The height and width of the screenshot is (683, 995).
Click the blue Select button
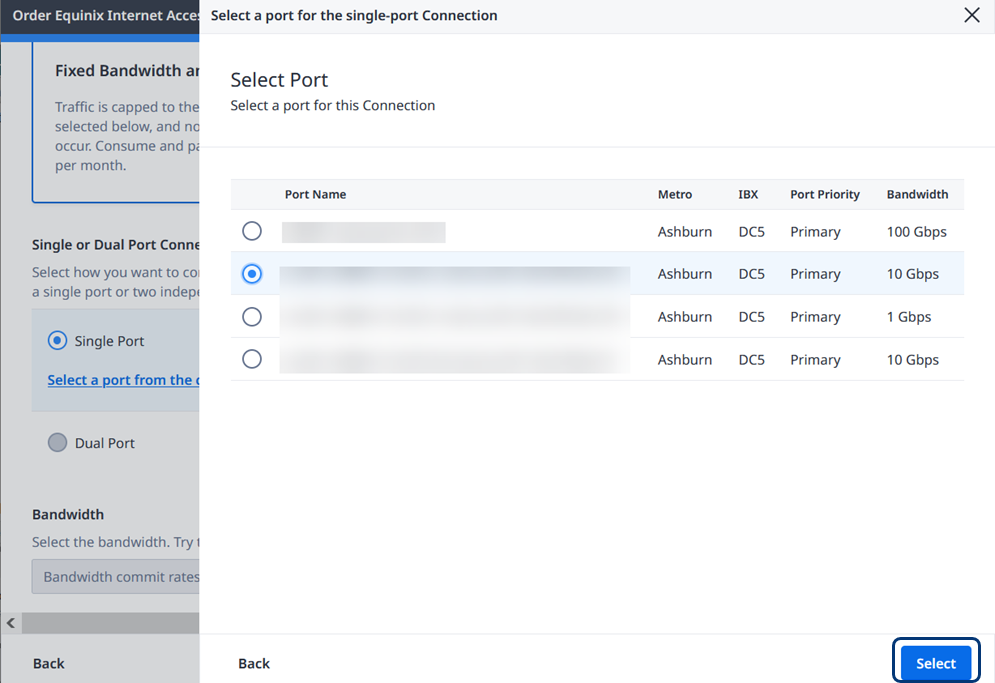(936, 663)
